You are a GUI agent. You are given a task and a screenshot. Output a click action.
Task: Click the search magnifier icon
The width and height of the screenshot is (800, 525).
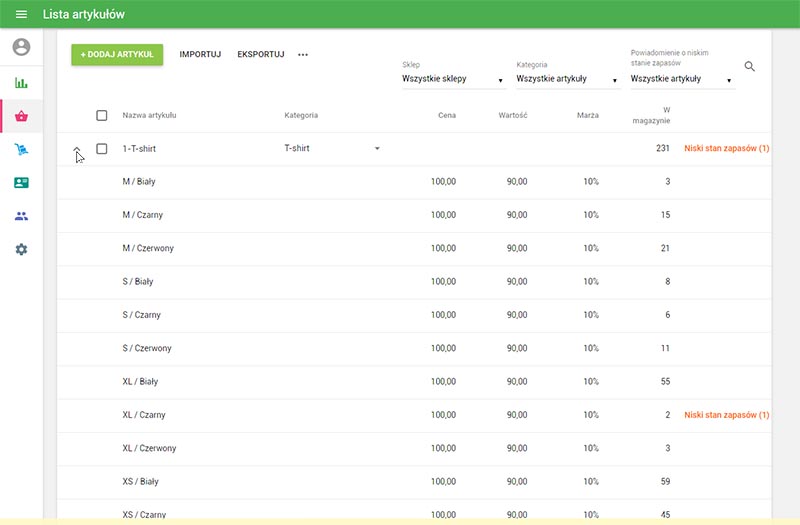pos(750,67)
